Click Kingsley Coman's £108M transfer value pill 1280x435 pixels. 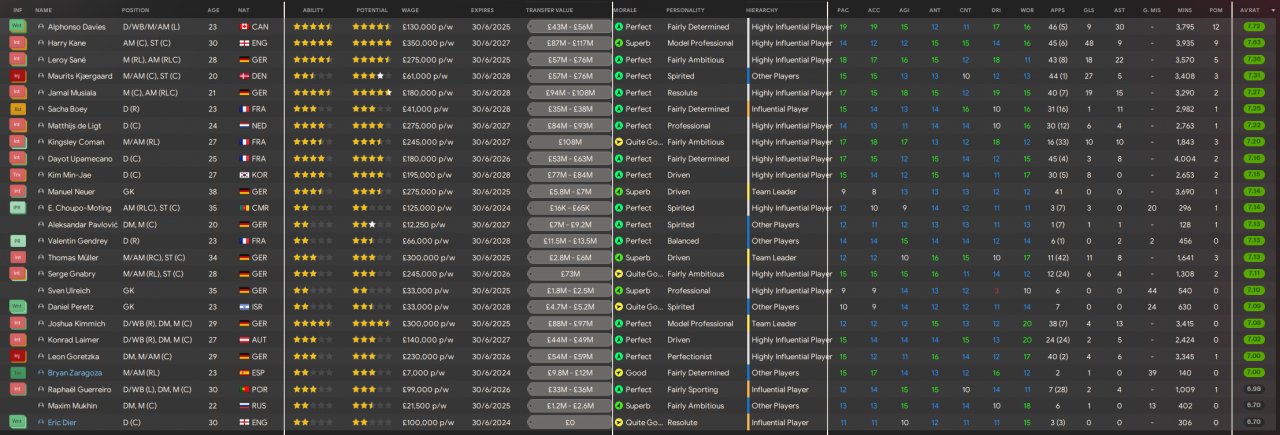pyautogui.click(x=570, y=142)
